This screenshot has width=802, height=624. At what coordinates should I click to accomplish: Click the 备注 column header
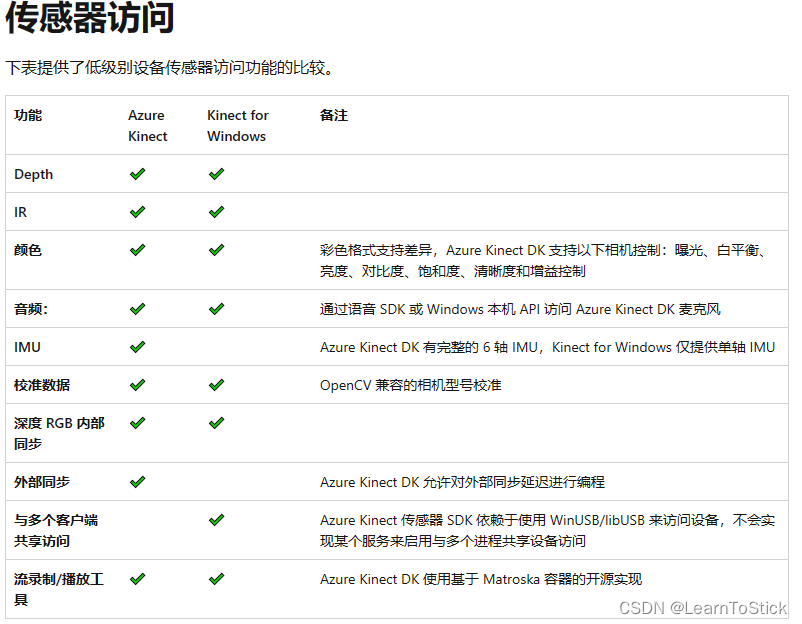tap(333, 115)
